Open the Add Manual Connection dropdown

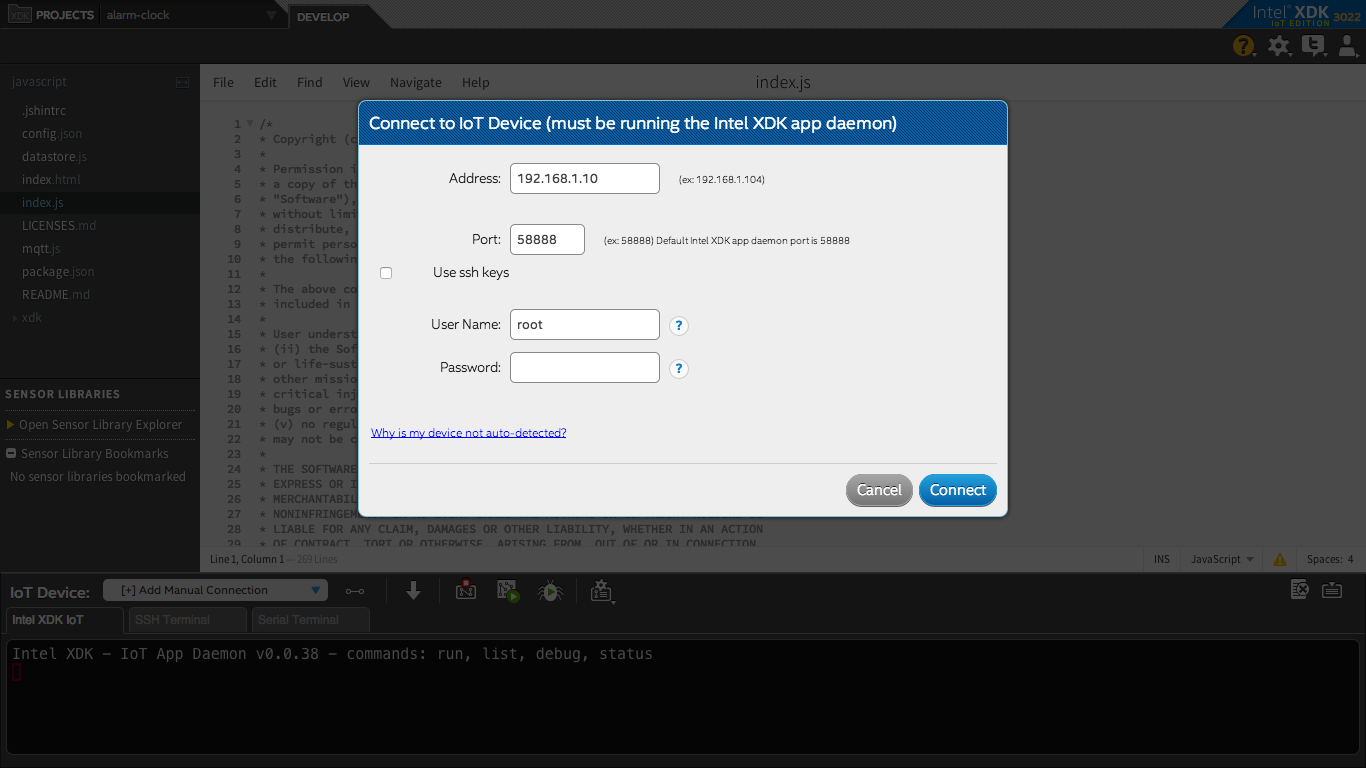(216, 590)
